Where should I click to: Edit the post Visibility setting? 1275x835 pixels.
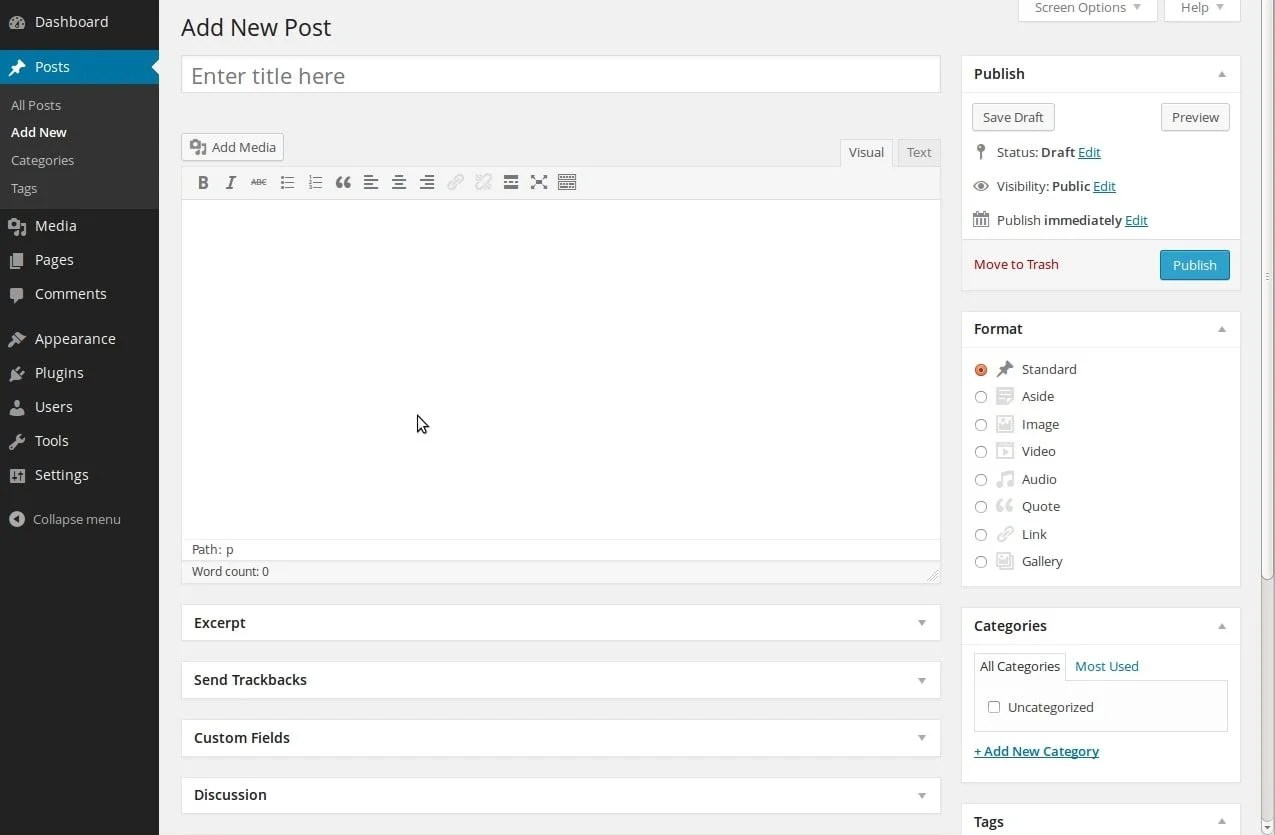[x=1104, y=186]
